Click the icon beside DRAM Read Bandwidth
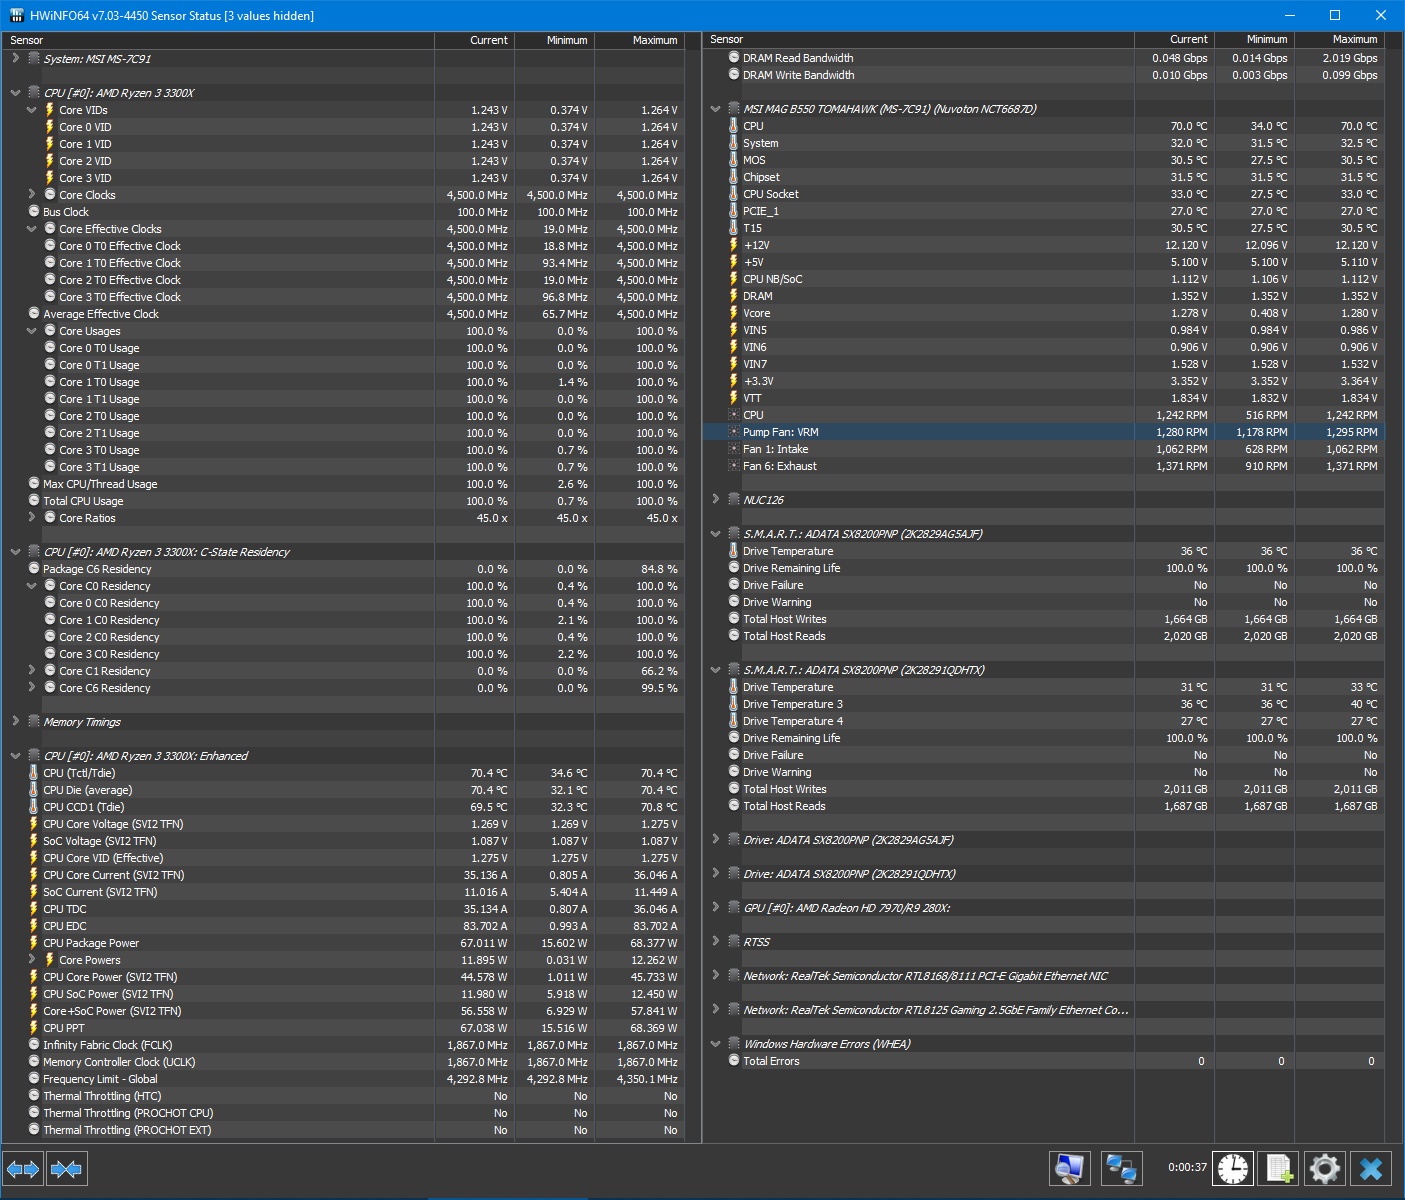 (734, 58)
